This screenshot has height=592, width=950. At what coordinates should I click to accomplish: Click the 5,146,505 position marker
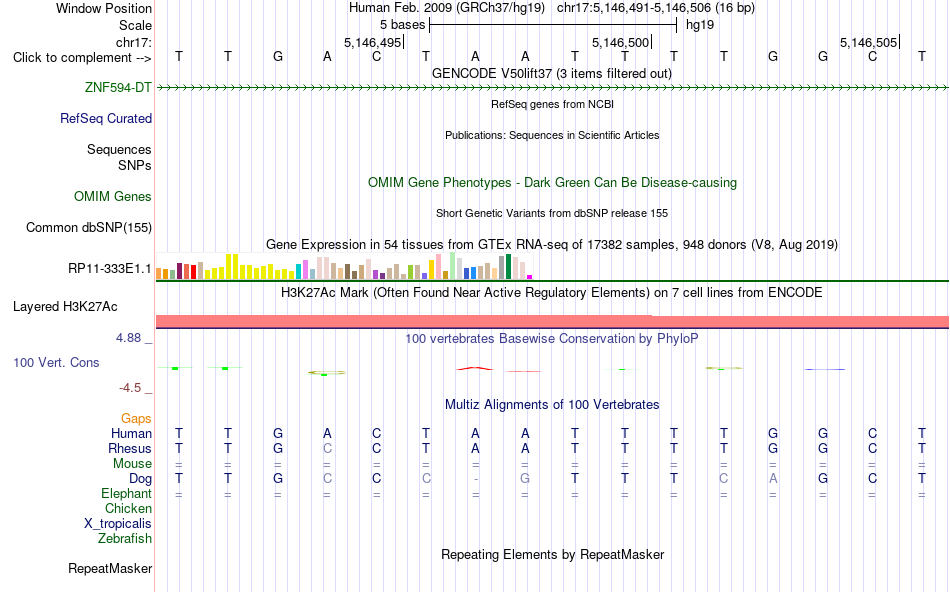tap(868, 42)
